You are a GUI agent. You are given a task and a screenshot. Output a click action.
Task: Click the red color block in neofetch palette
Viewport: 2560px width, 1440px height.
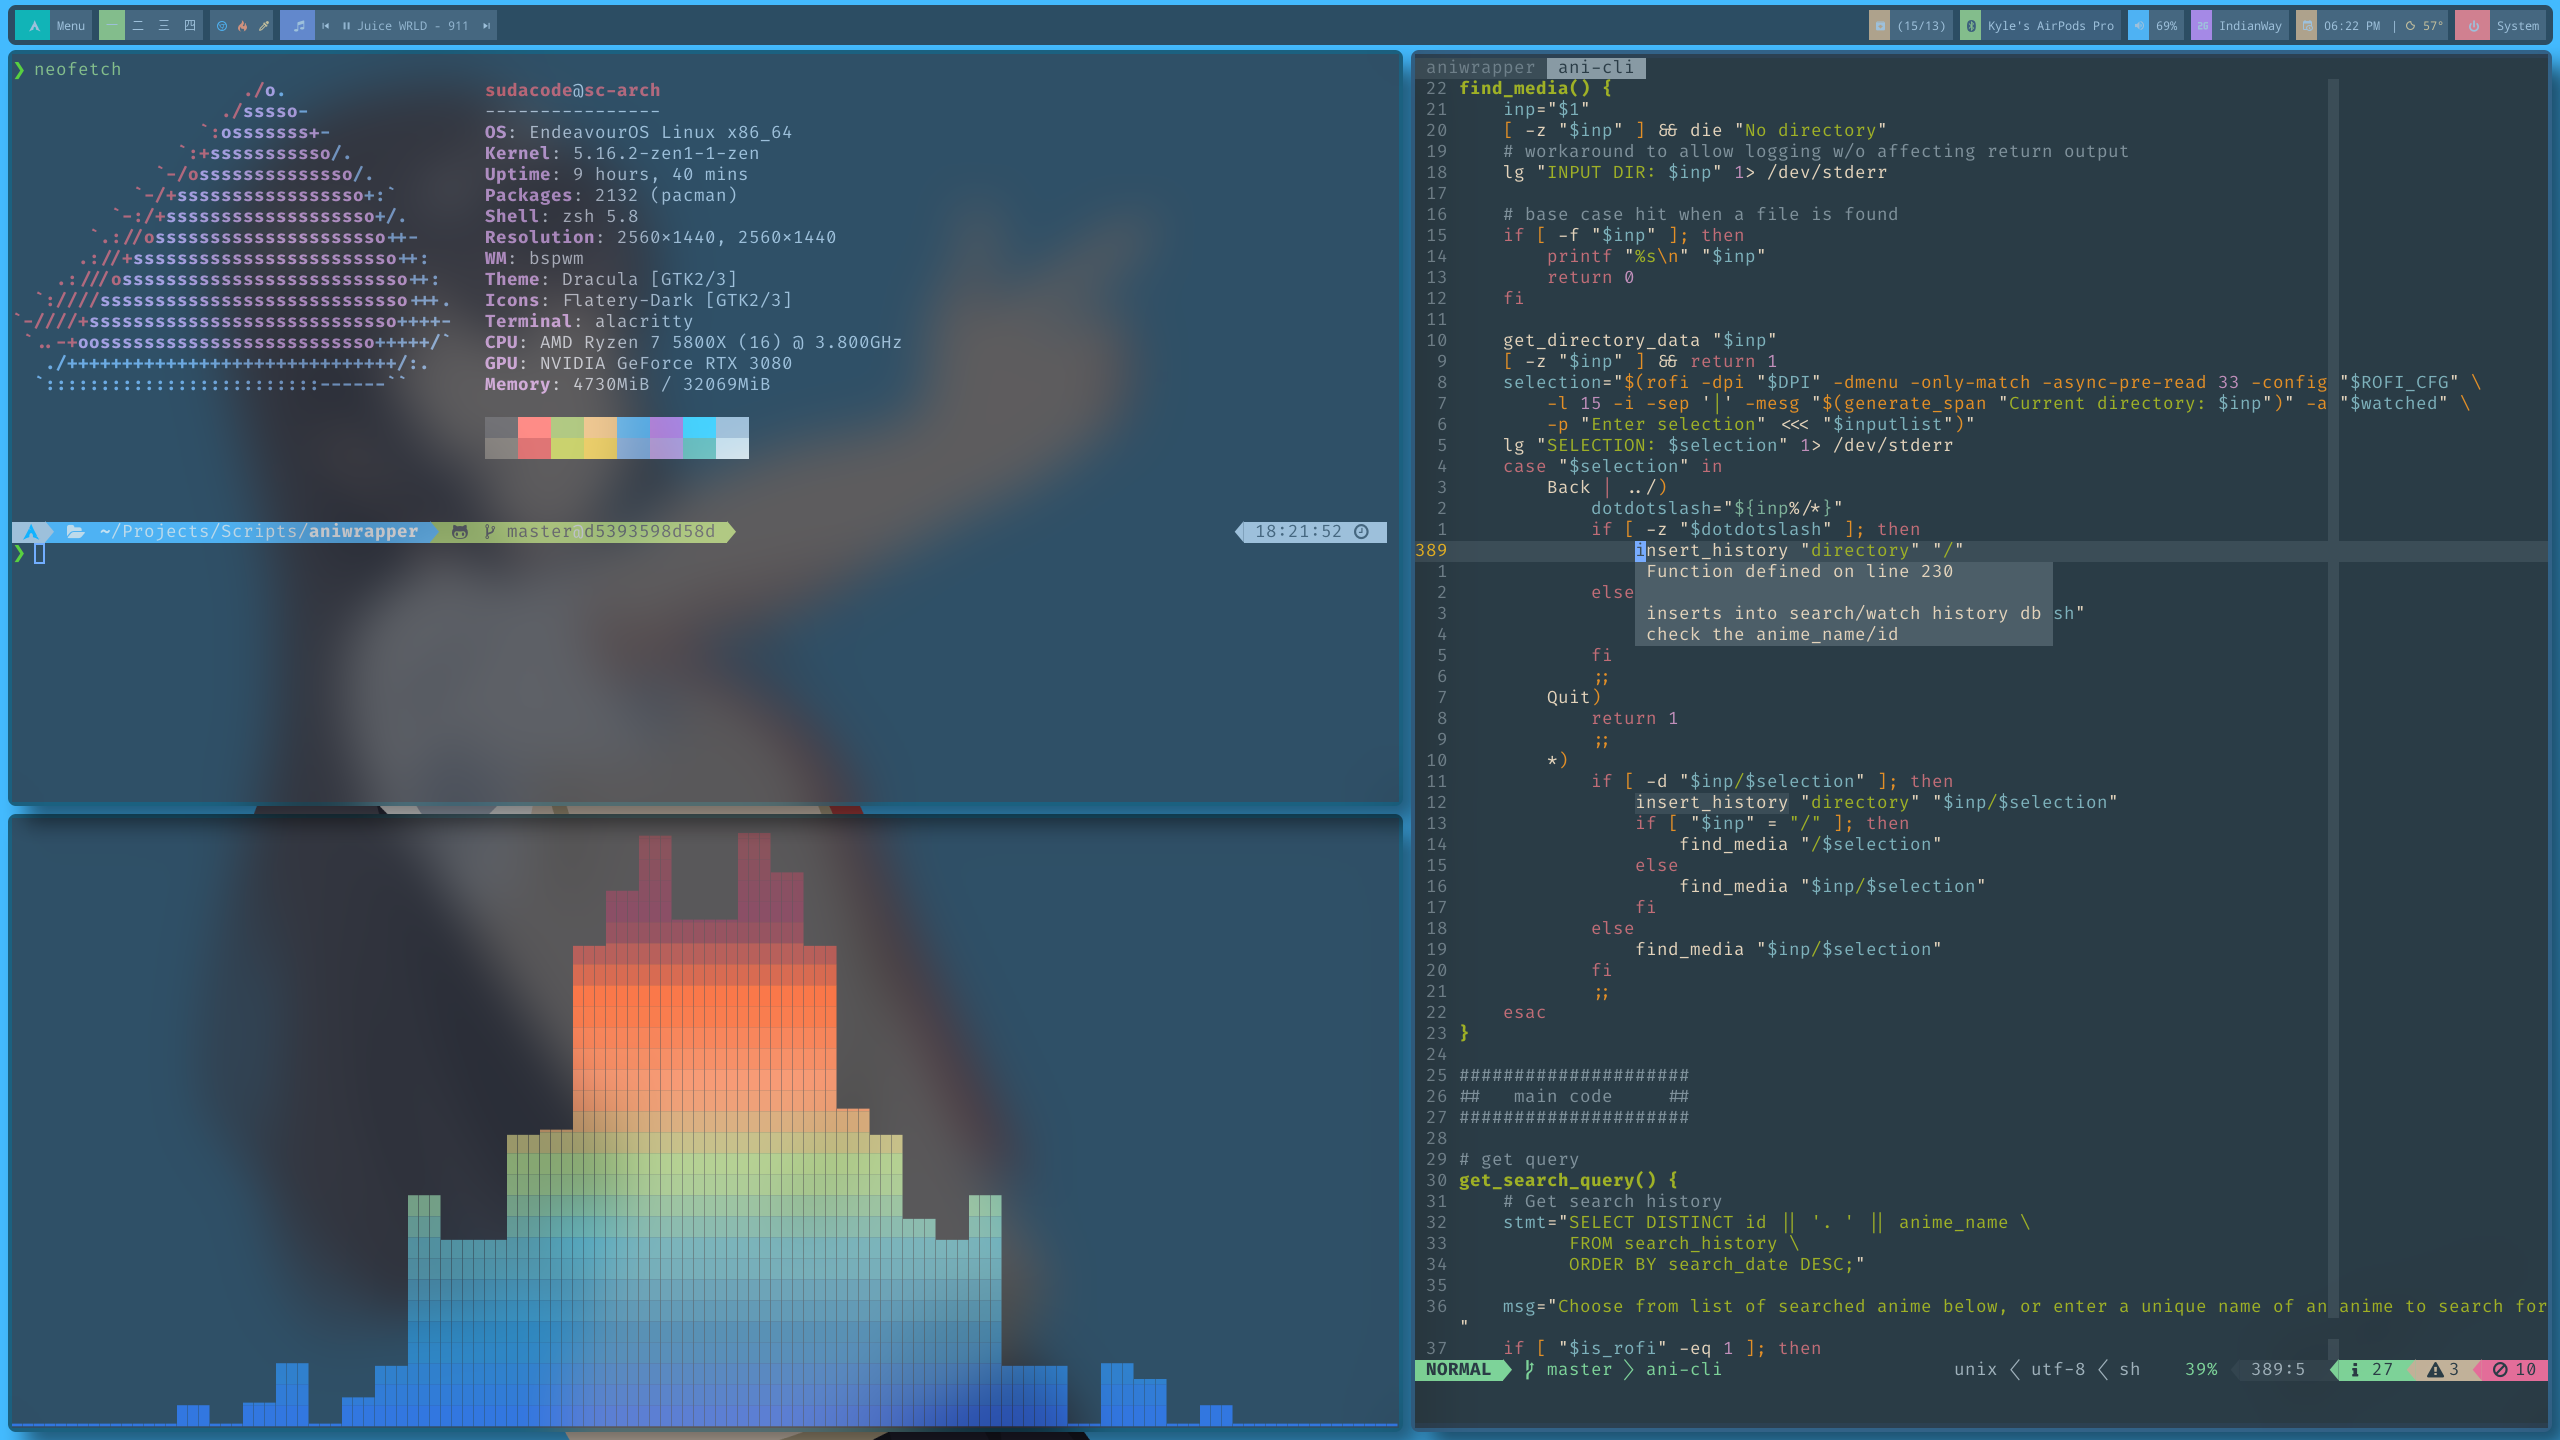click(x=534, y=428)
